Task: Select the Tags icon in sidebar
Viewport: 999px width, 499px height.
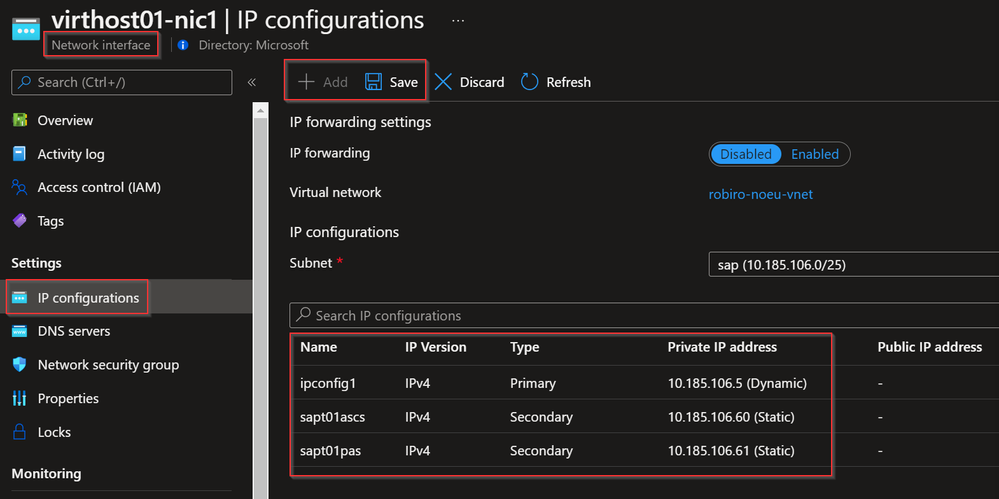Action: [x=19, y=221]
